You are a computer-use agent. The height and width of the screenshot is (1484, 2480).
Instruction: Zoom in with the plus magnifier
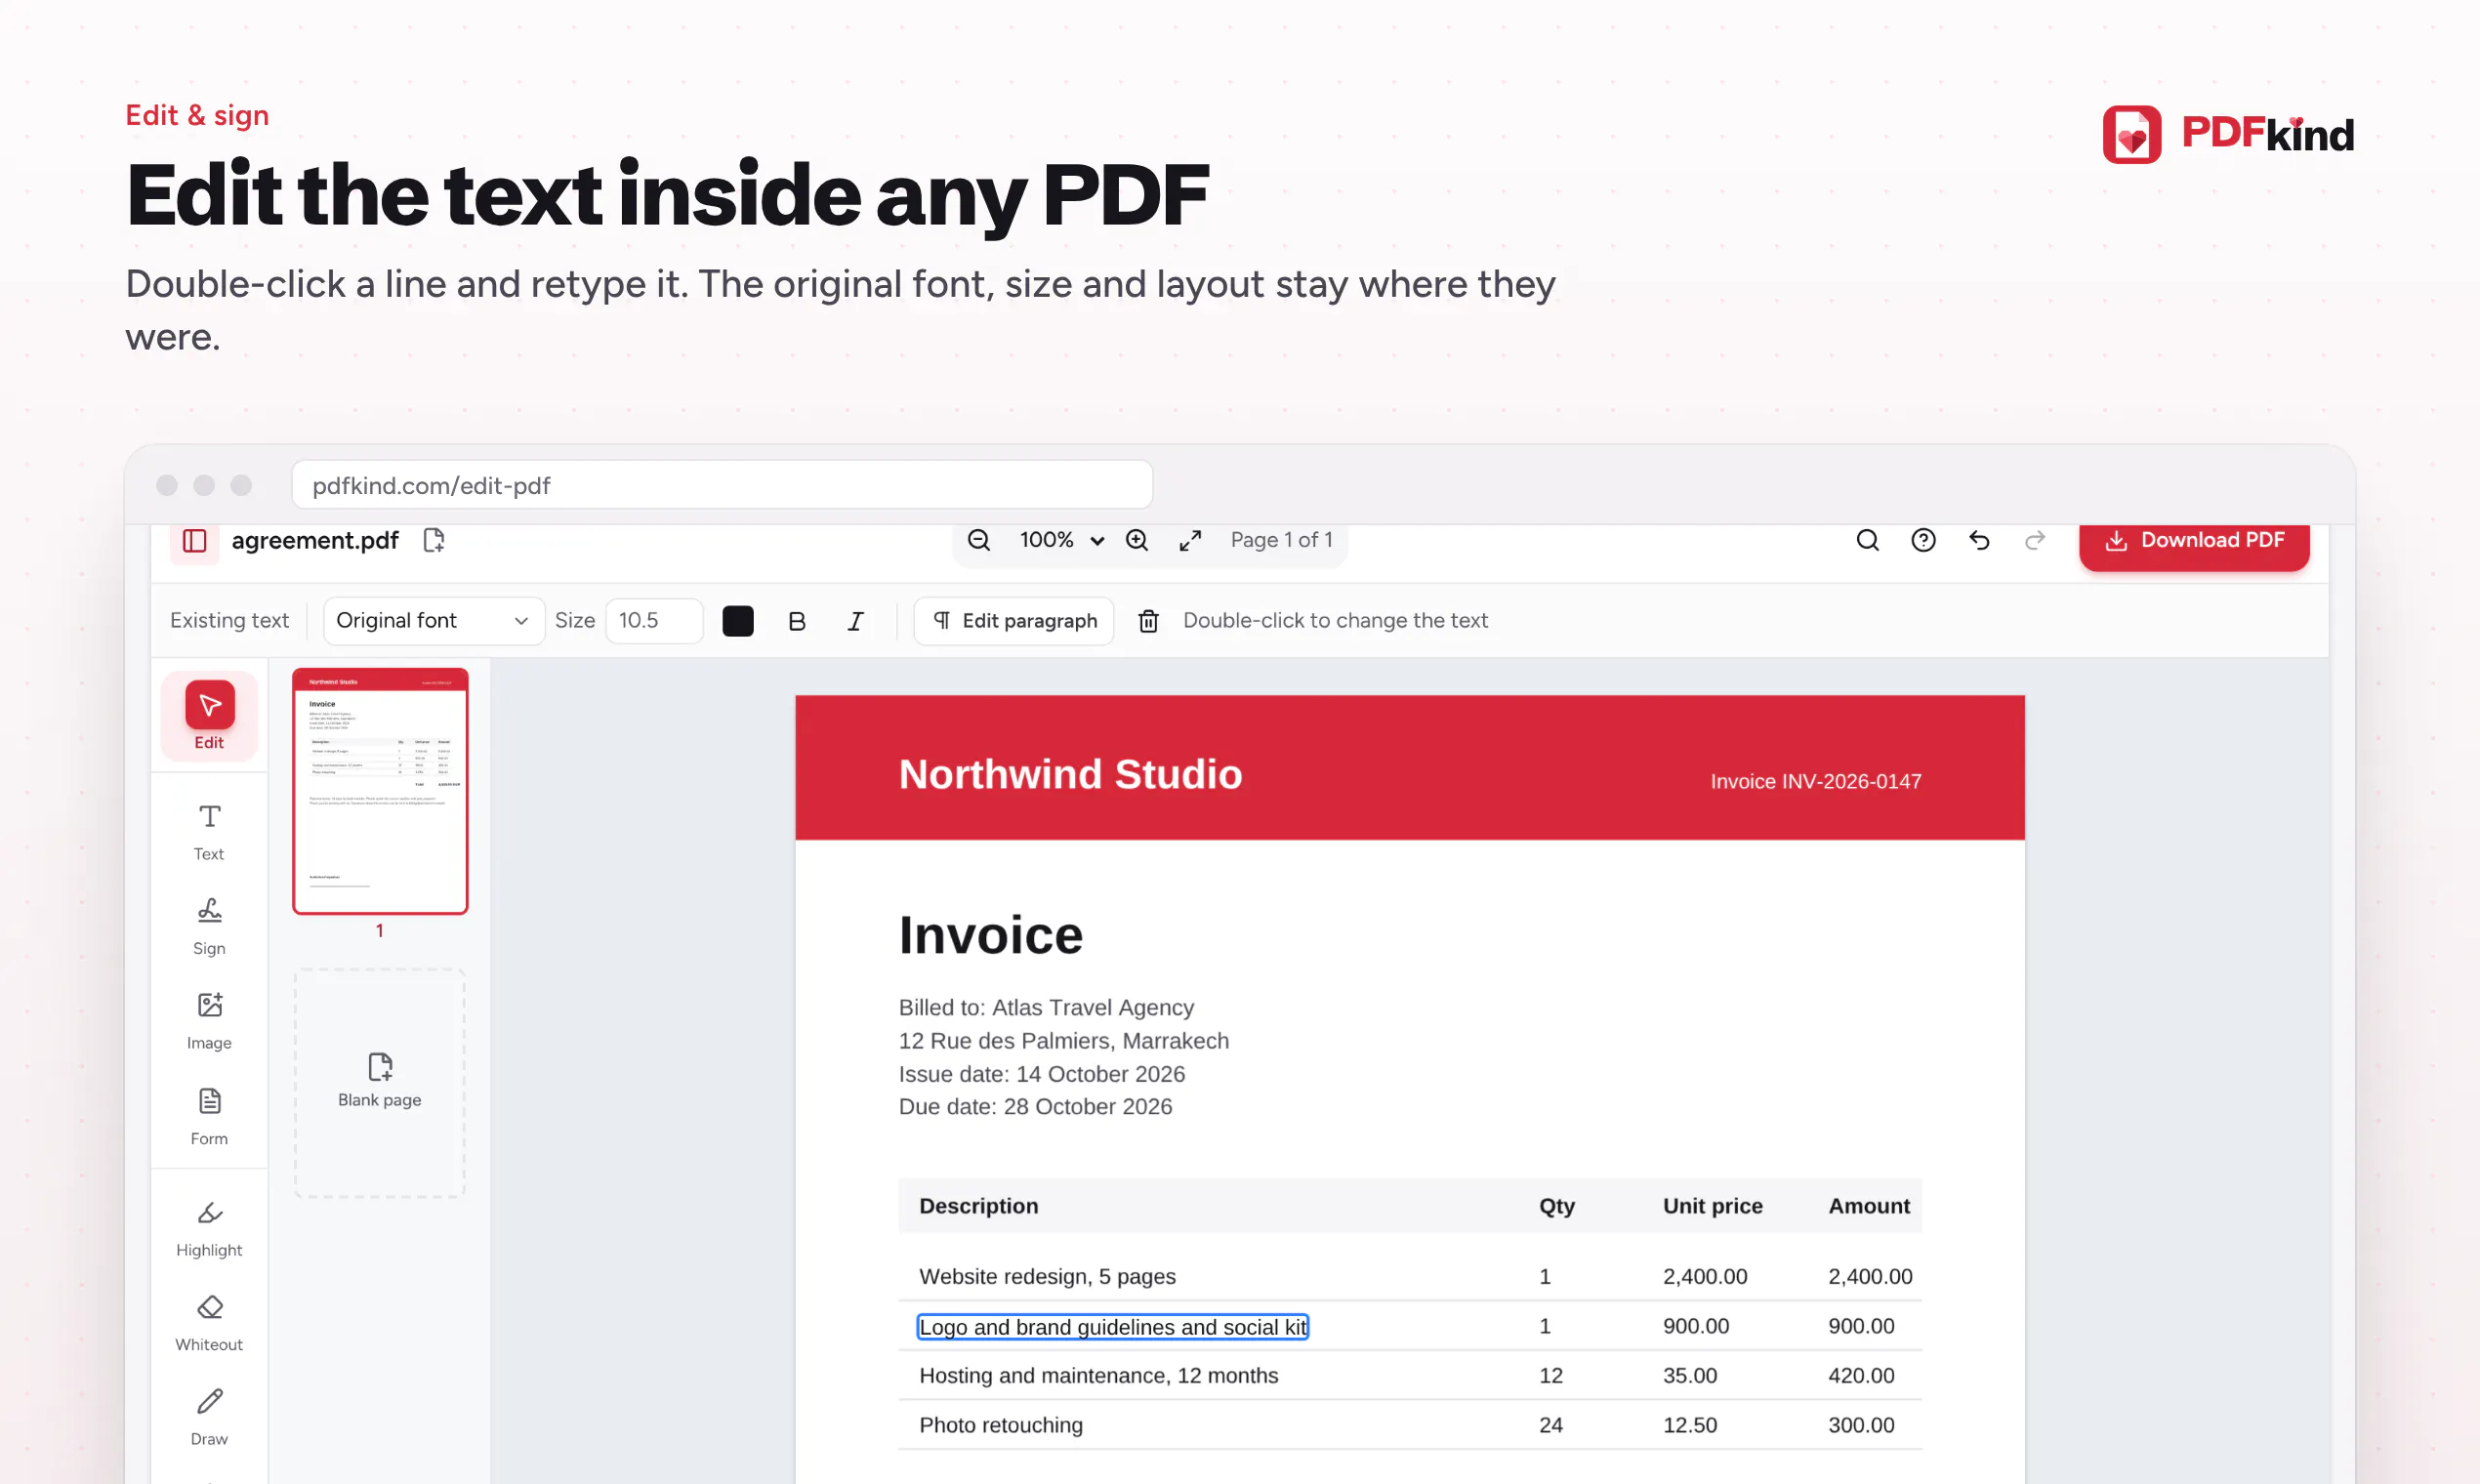[1137, 541]
